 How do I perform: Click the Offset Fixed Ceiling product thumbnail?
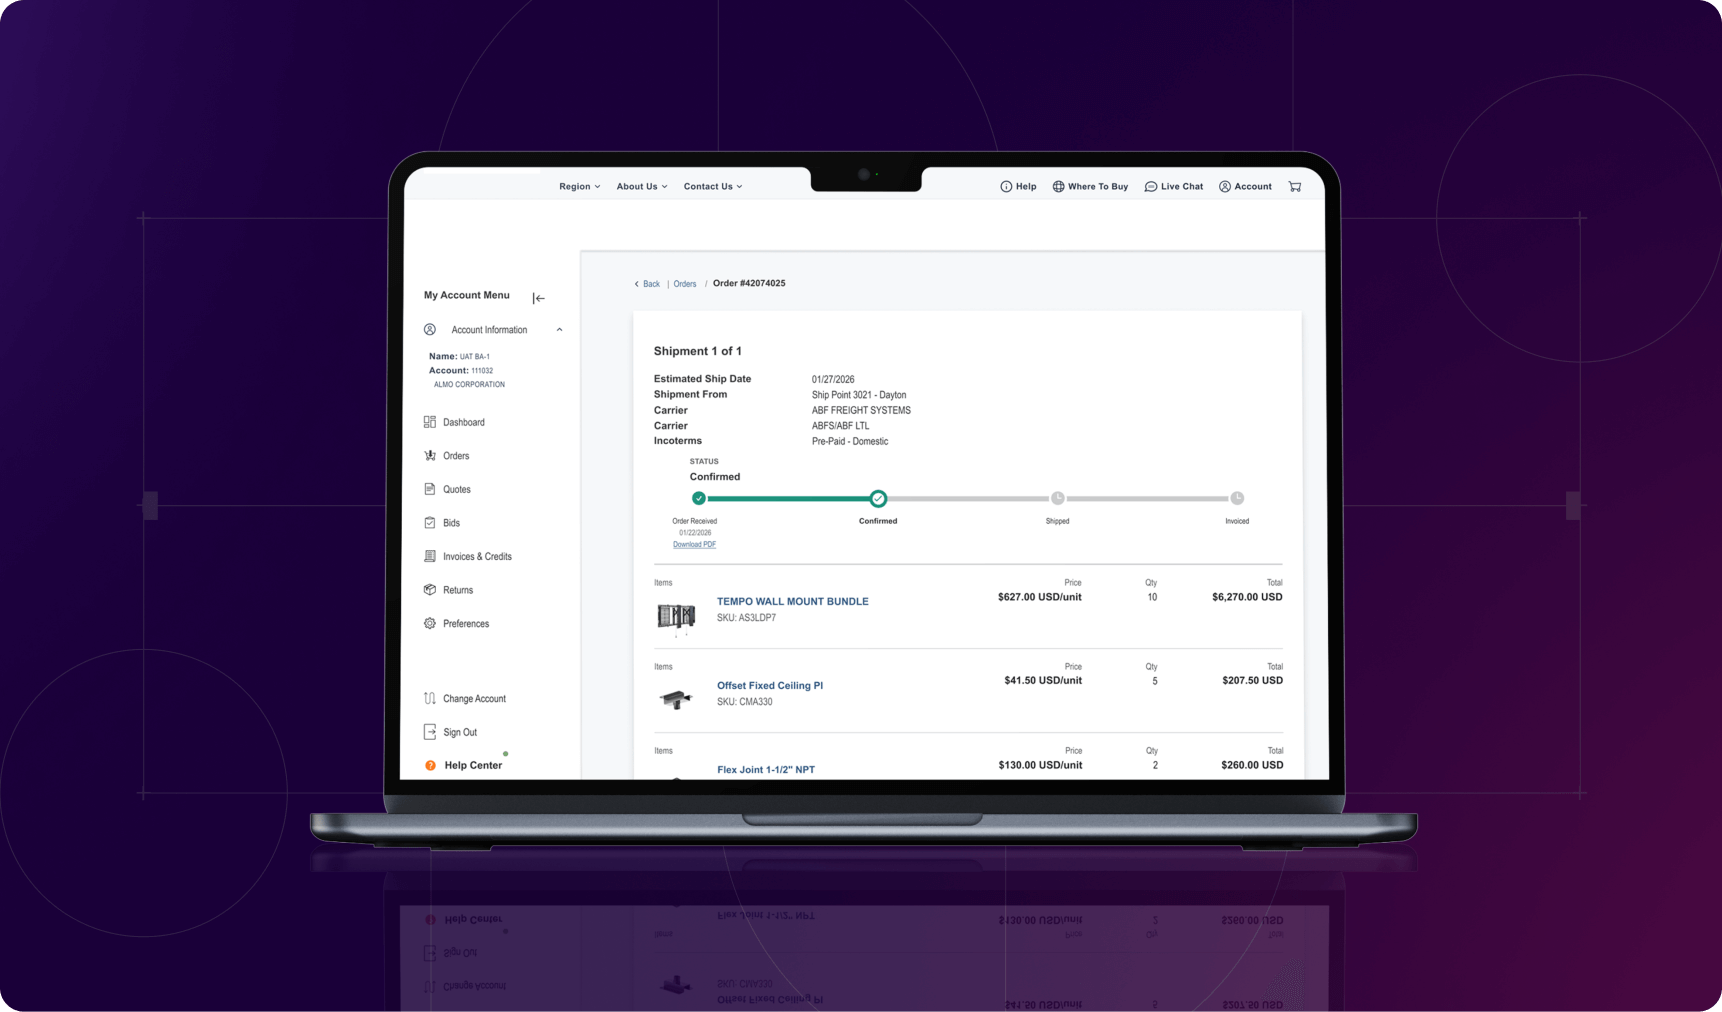point(676,699)
